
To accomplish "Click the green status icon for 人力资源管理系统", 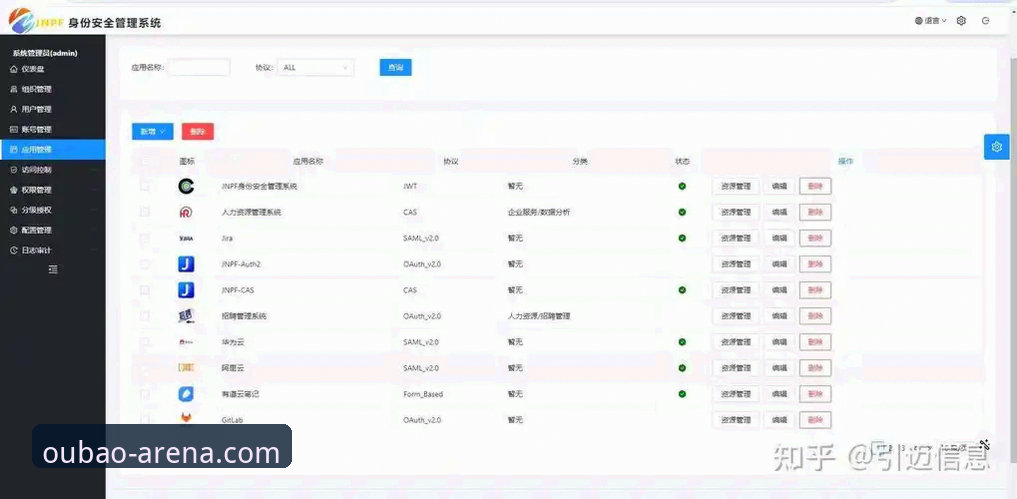I will (x=682, y=212).
